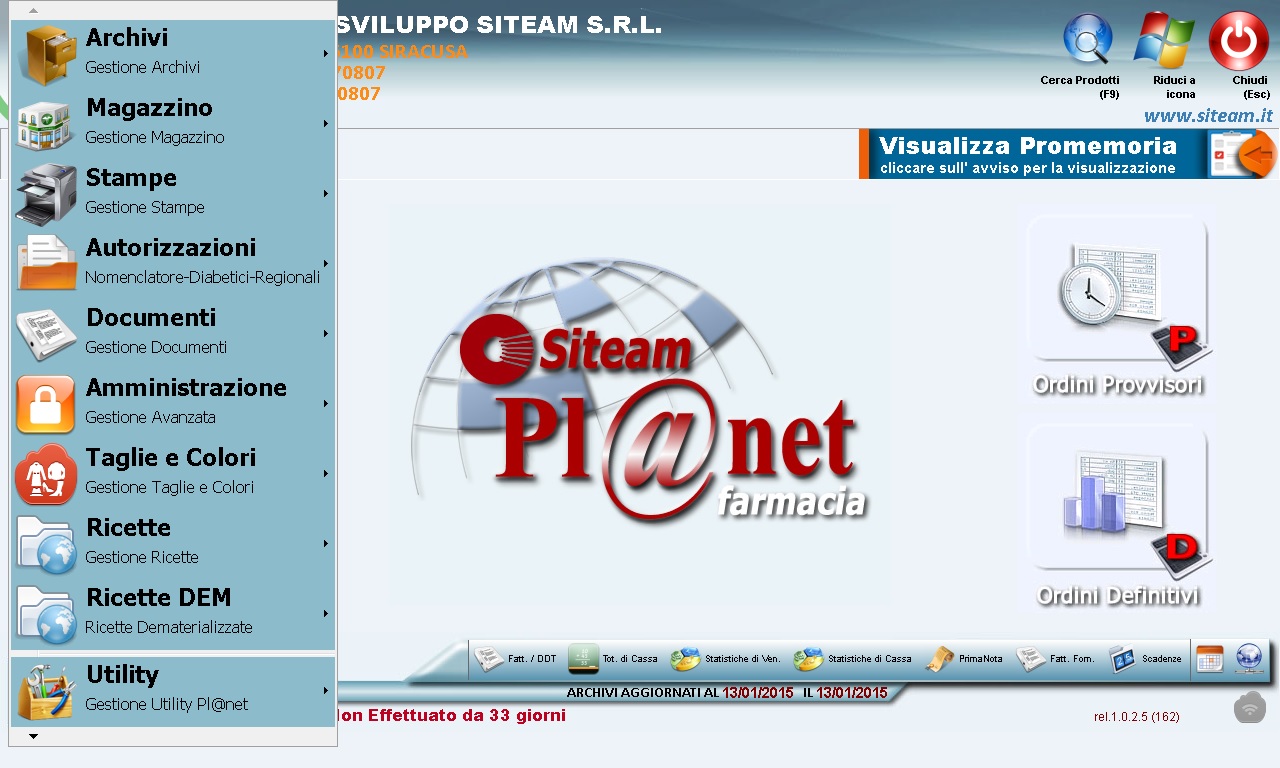Screen dimensions: 1280x768
Task: Select the Stampe menu title
Action: click(131, 178)
